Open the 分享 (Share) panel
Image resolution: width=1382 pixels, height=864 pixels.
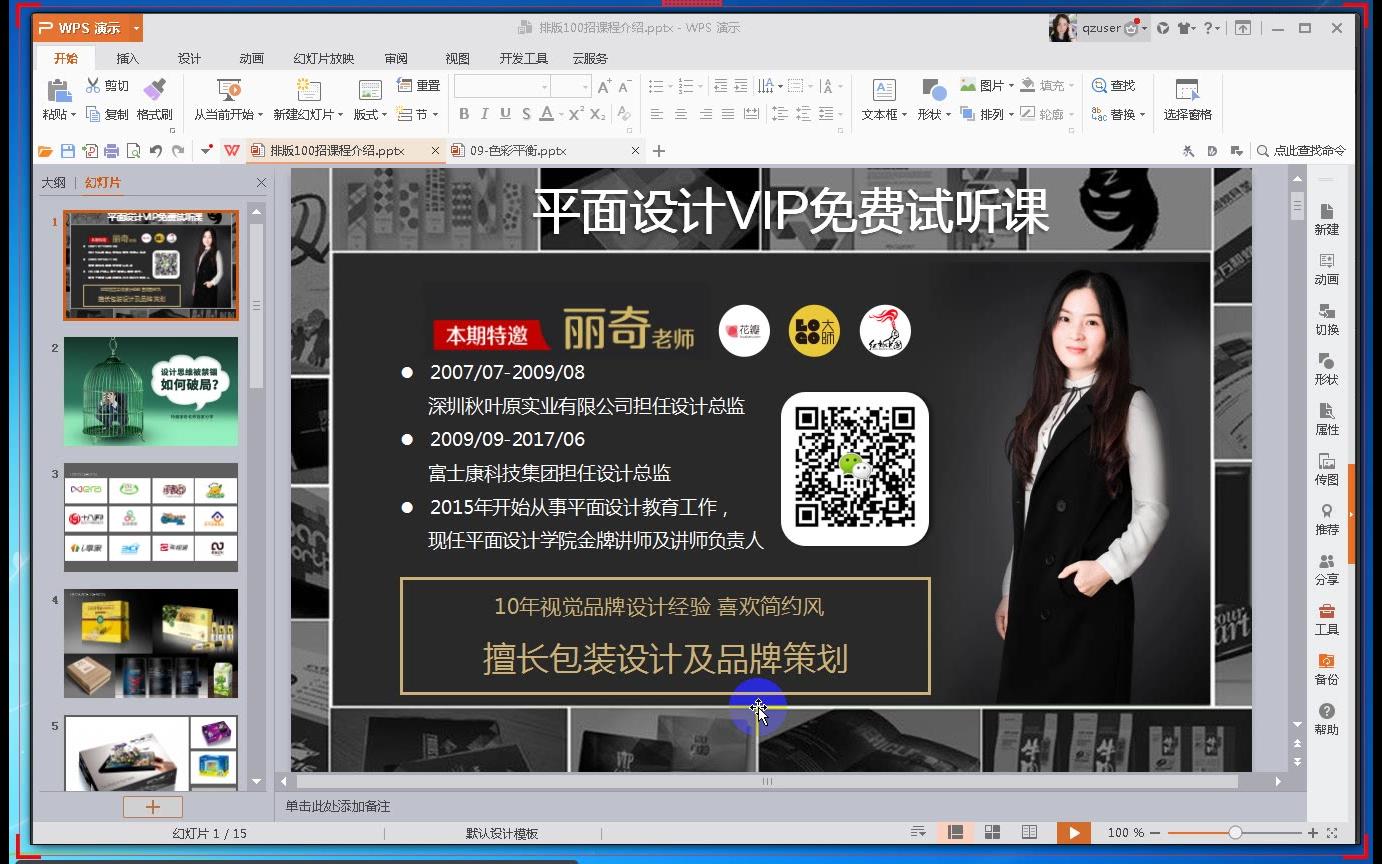coord(1326,570)
